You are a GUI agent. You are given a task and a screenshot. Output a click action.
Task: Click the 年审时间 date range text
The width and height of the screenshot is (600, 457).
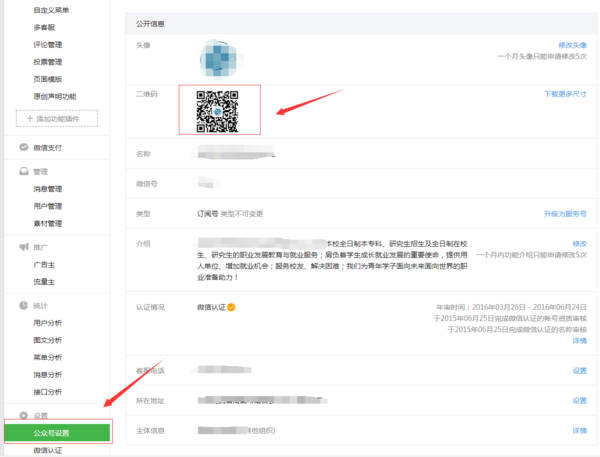coord(511,307)
